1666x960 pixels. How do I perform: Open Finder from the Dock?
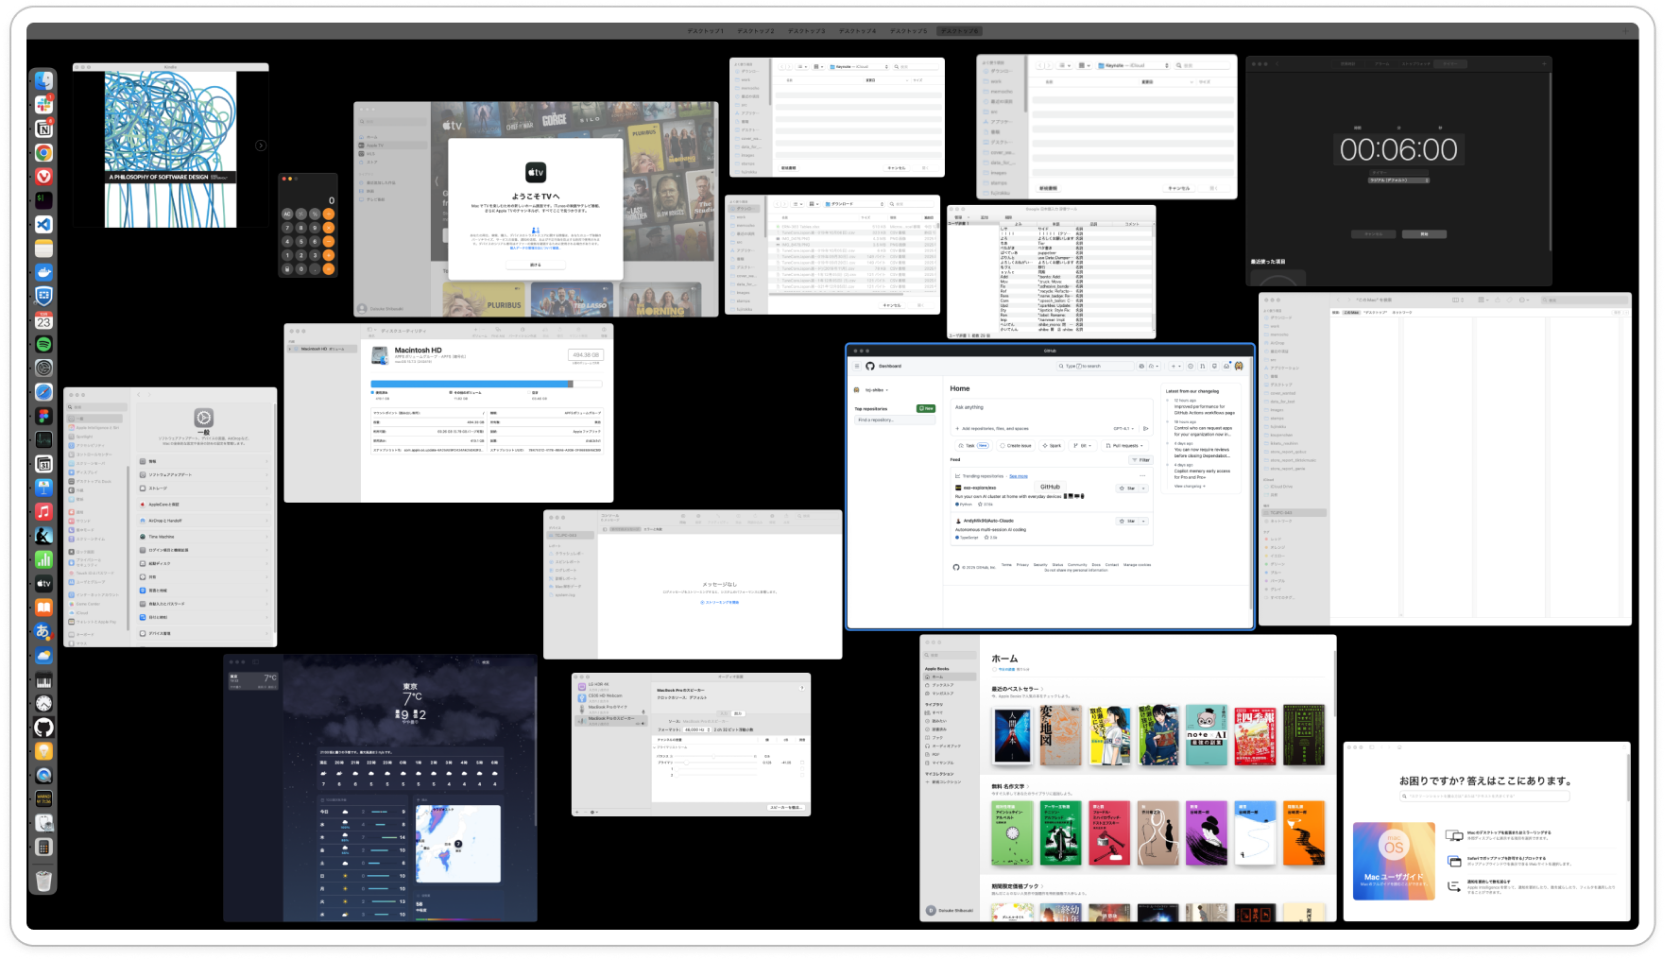click(x=44, y=80)
